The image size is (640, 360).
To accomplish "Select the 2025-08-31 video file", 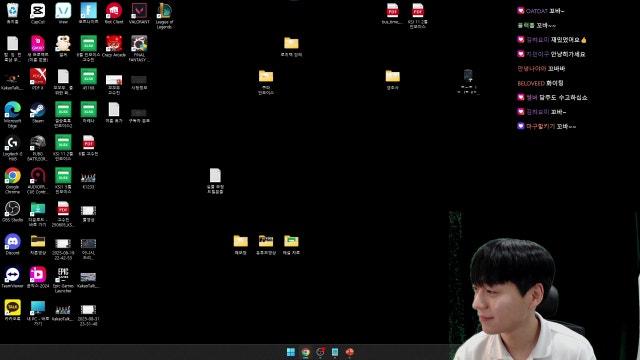I will (89, 315).
